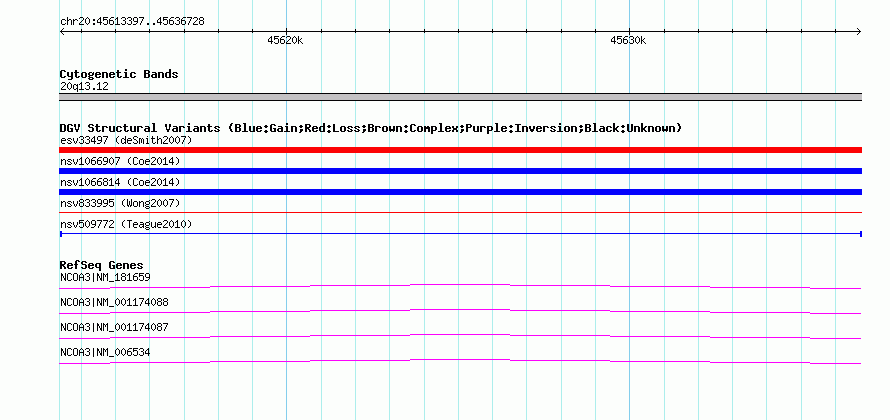Open the esv33497 (deSmith2007) variant label
Image resolution: width=890 pixels, height=420 pixels.
[x=126, y=140]
